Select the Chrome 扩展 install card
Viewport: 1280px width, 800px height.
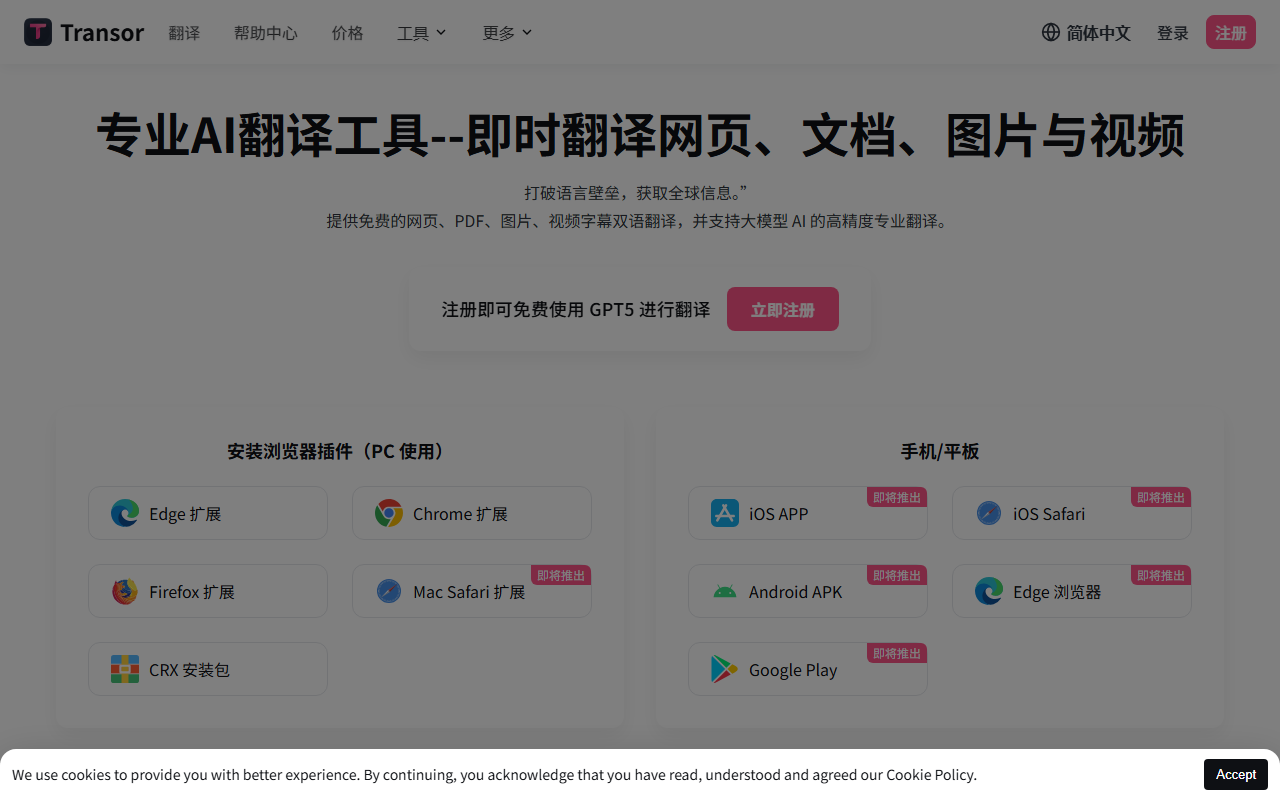[472, 513]
